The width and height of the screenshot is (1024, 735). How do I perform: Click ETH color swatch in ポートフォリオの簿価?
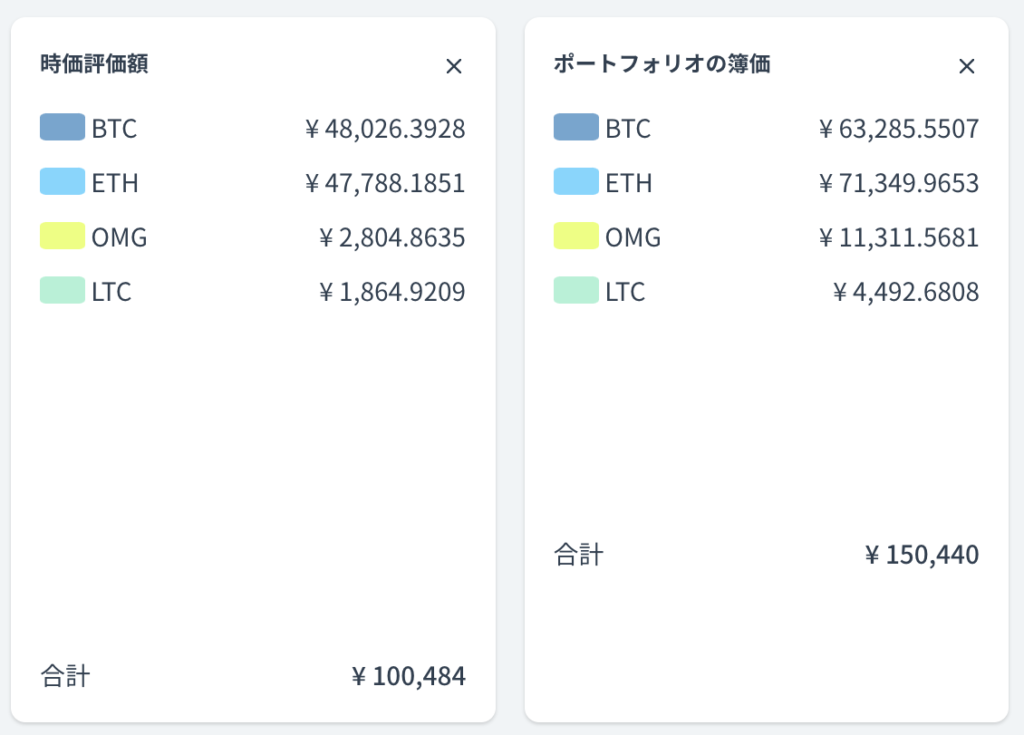[x=576, y=182]
